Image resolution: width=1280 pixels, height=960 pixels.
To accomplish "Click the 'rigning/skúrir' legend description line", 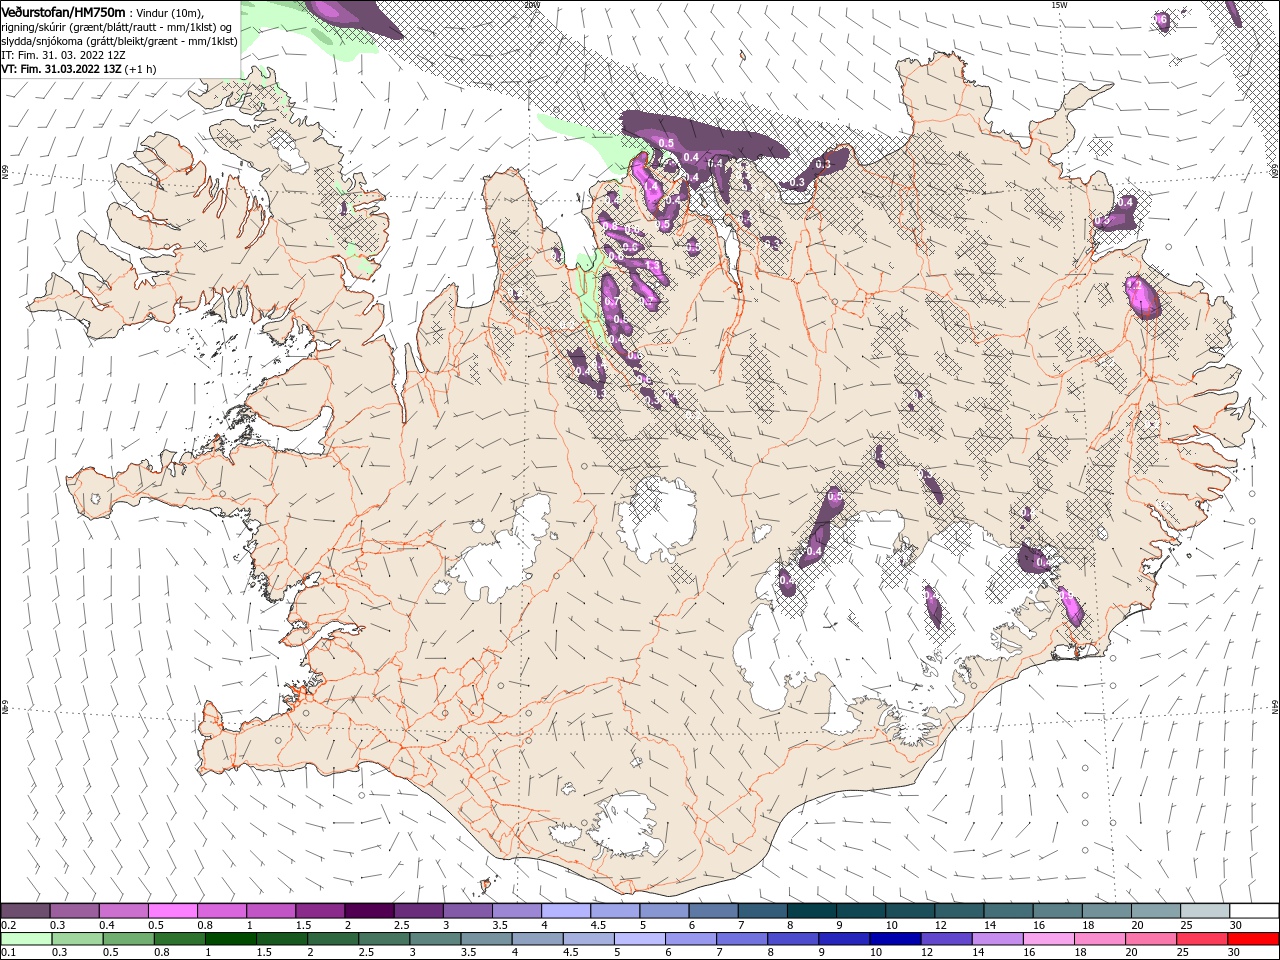I will (118, 27).
